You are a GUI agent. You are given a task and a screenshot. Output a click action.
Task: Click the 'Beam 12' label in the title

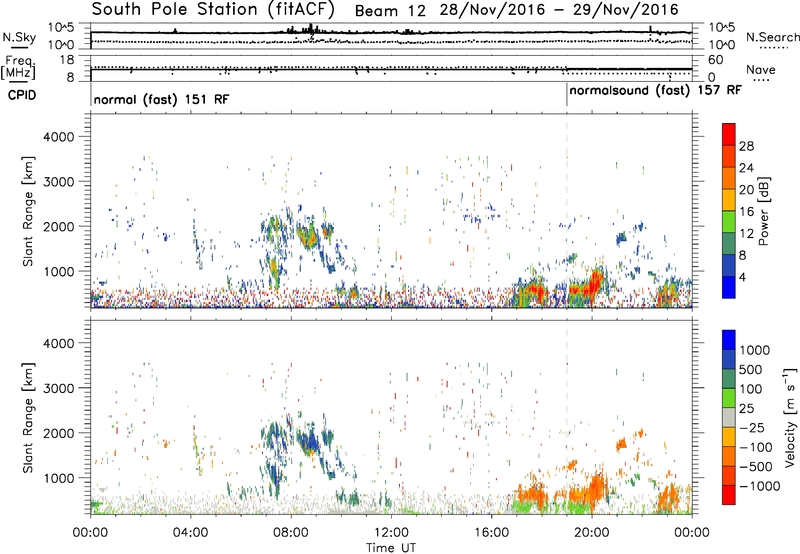(x=390, y=11)
